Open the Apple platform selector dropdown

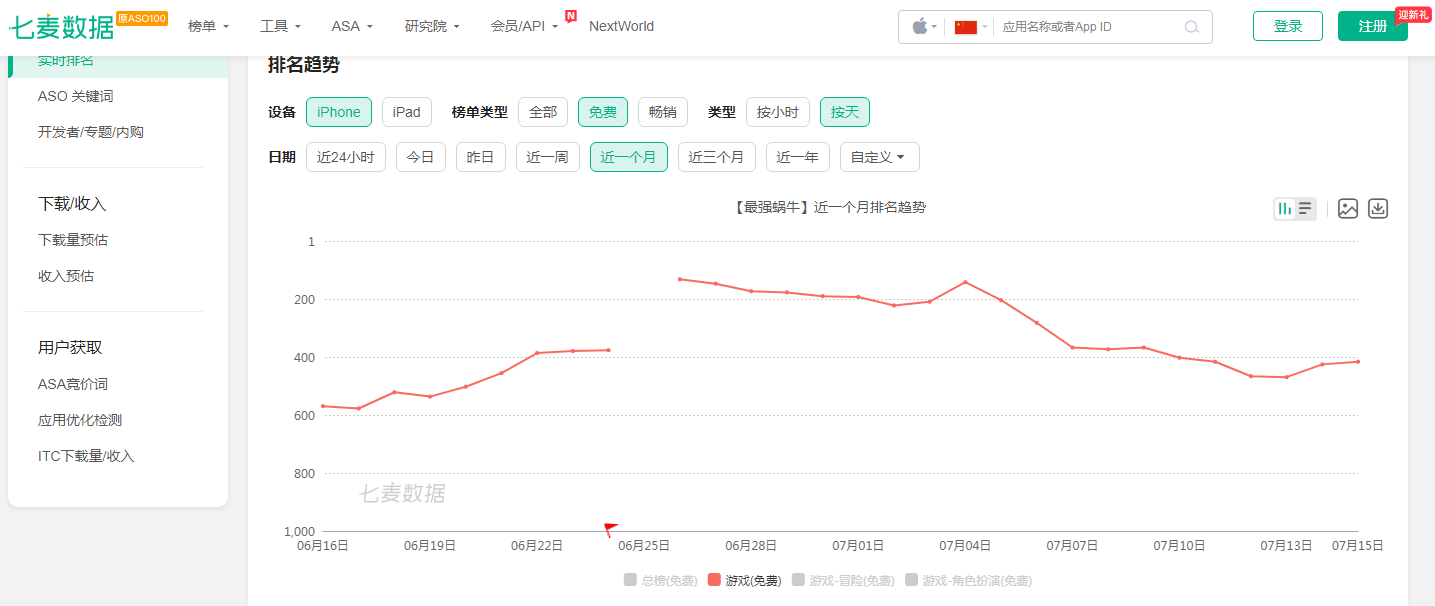(x=920, y=27)
